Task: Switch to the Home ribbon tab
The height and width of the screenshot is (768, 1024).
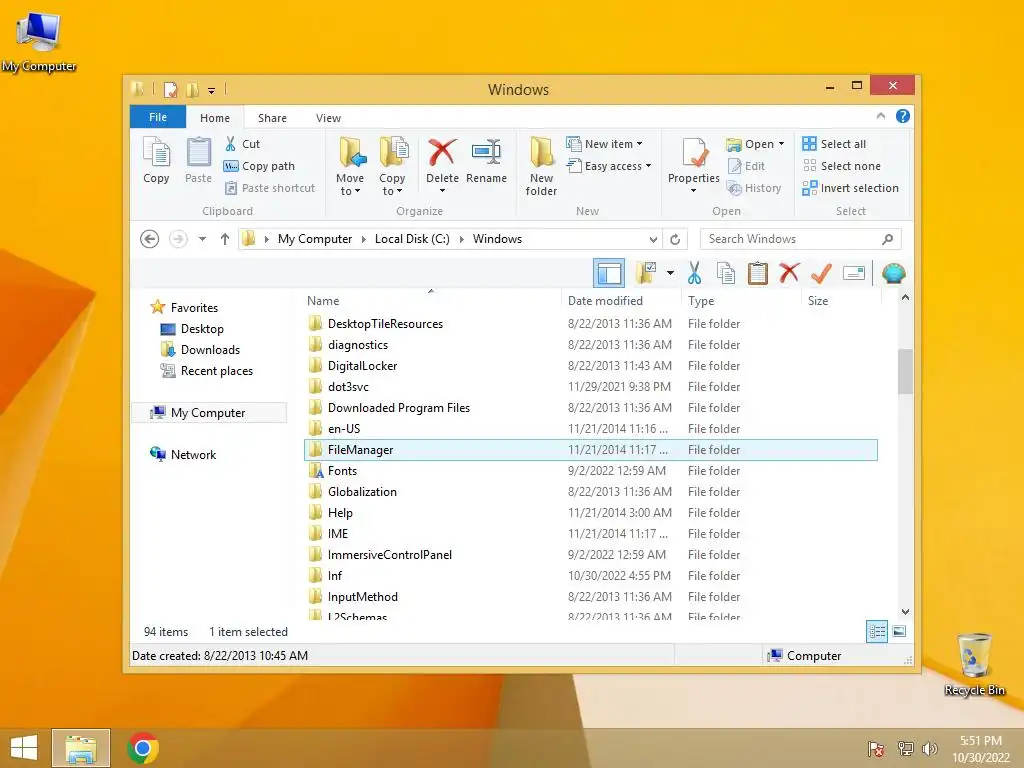Action: coord(215,118)
